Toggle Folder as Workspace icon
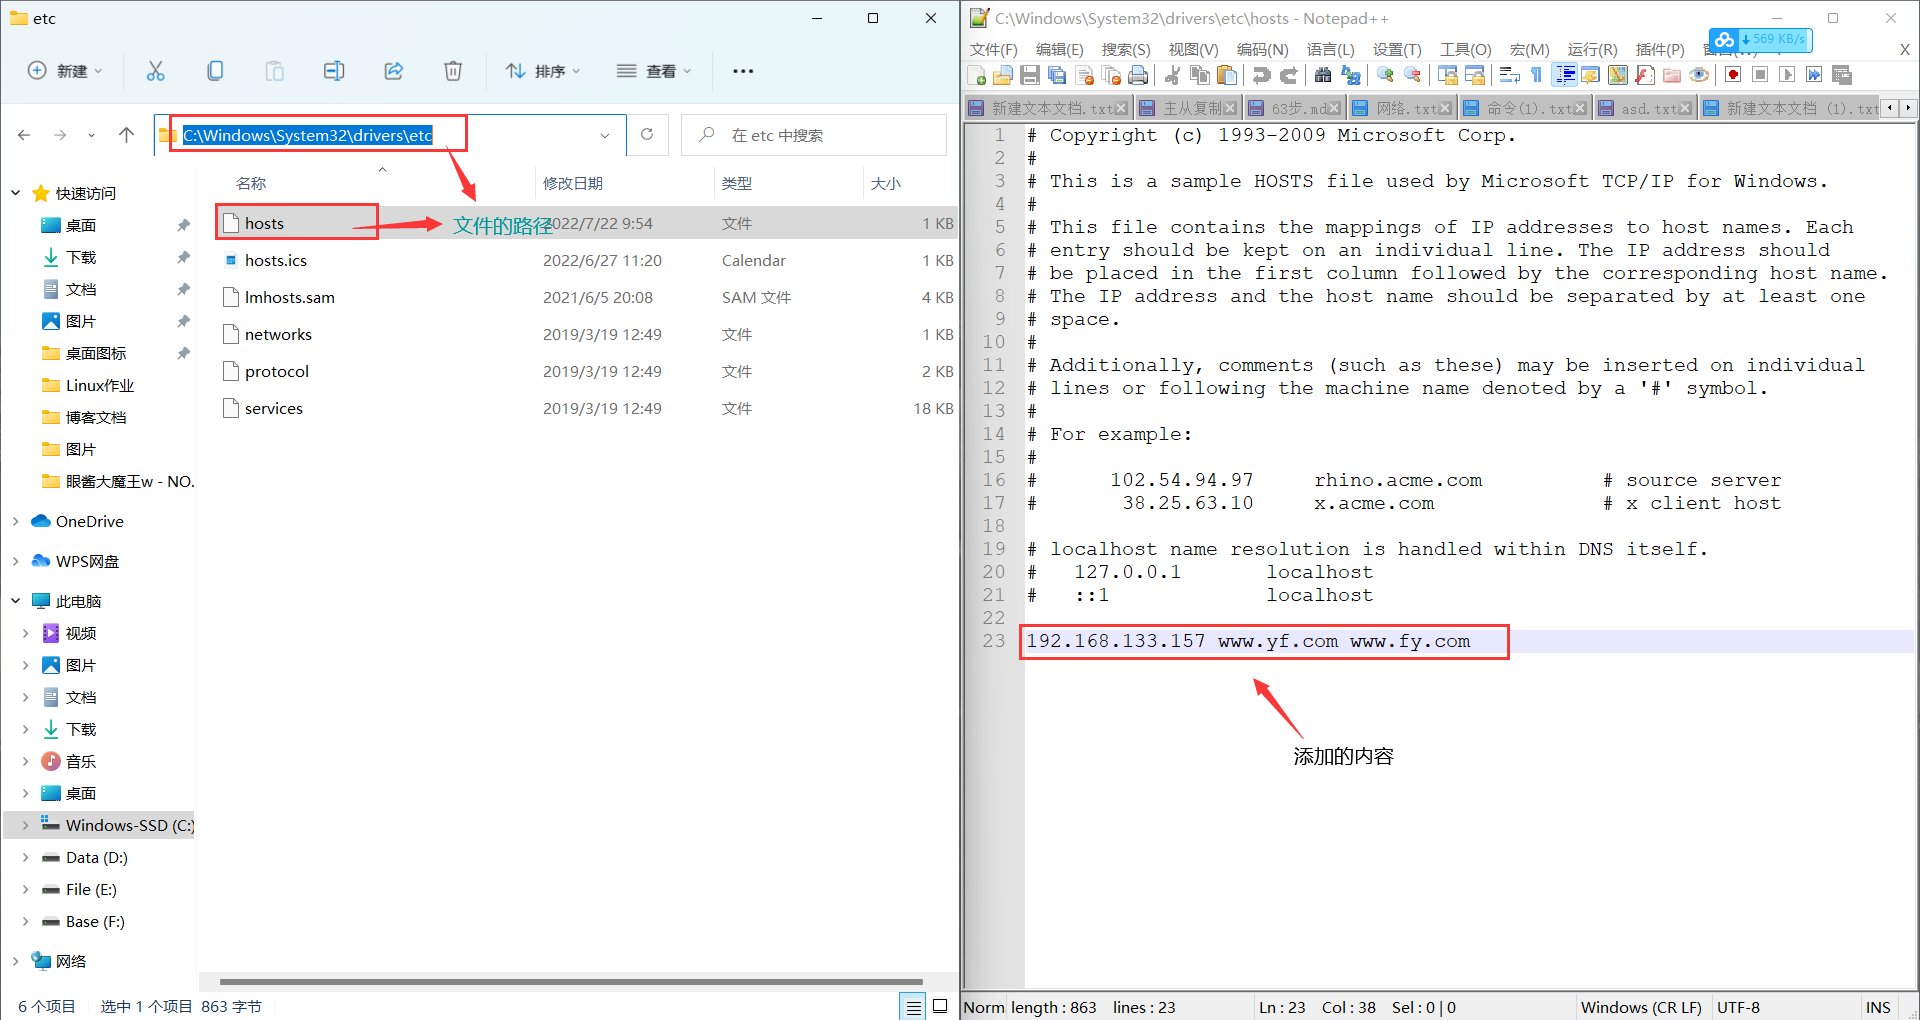Image resolution: width=1920 pixels, height=1020 pixels. click(1672, 76)
